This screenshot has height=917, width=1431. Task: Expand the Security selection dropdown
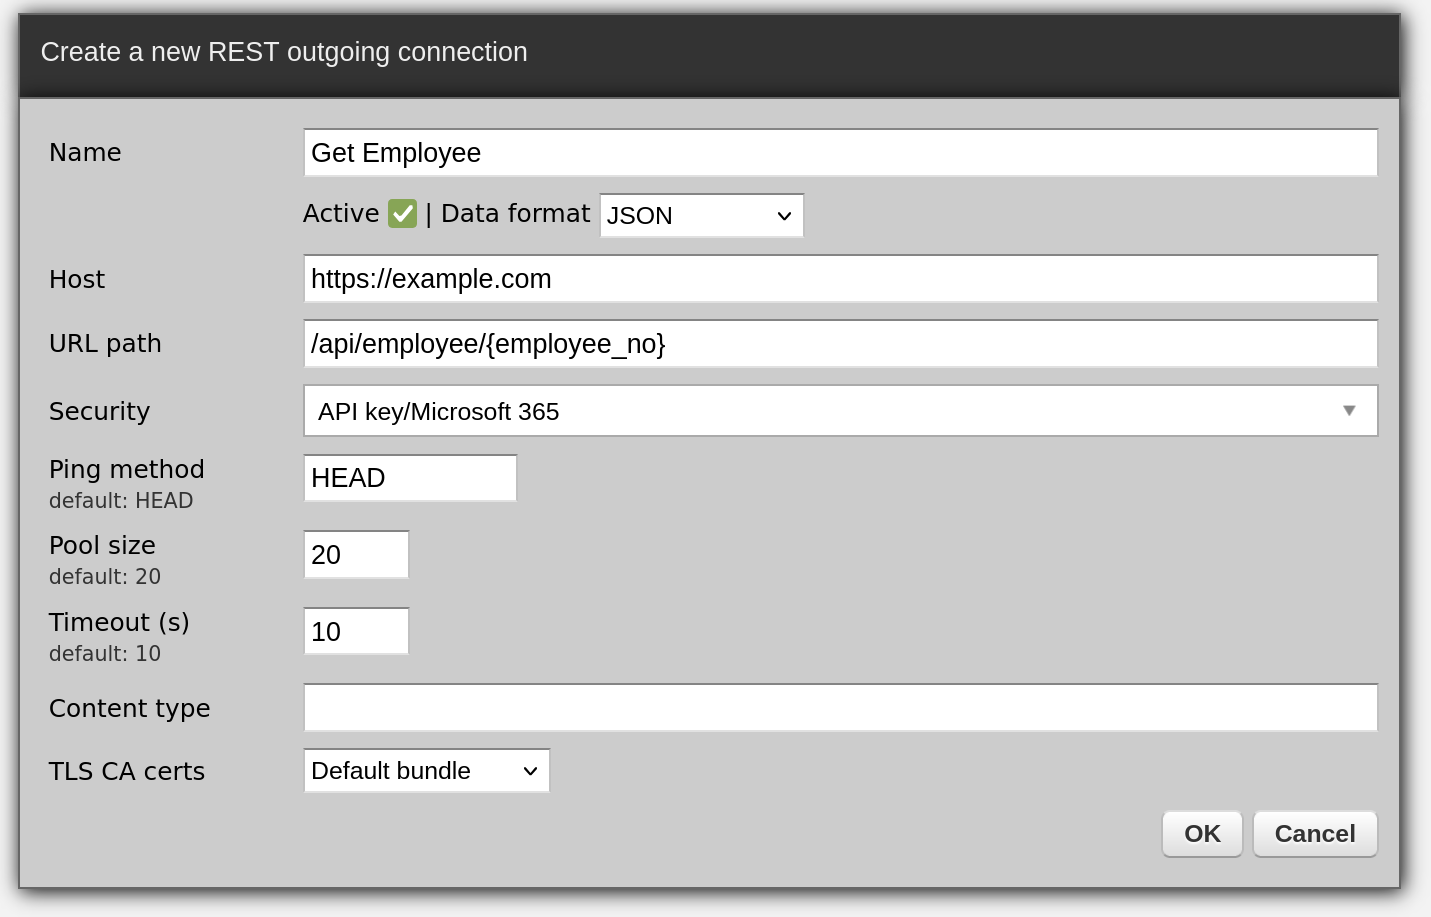point(840,411)
